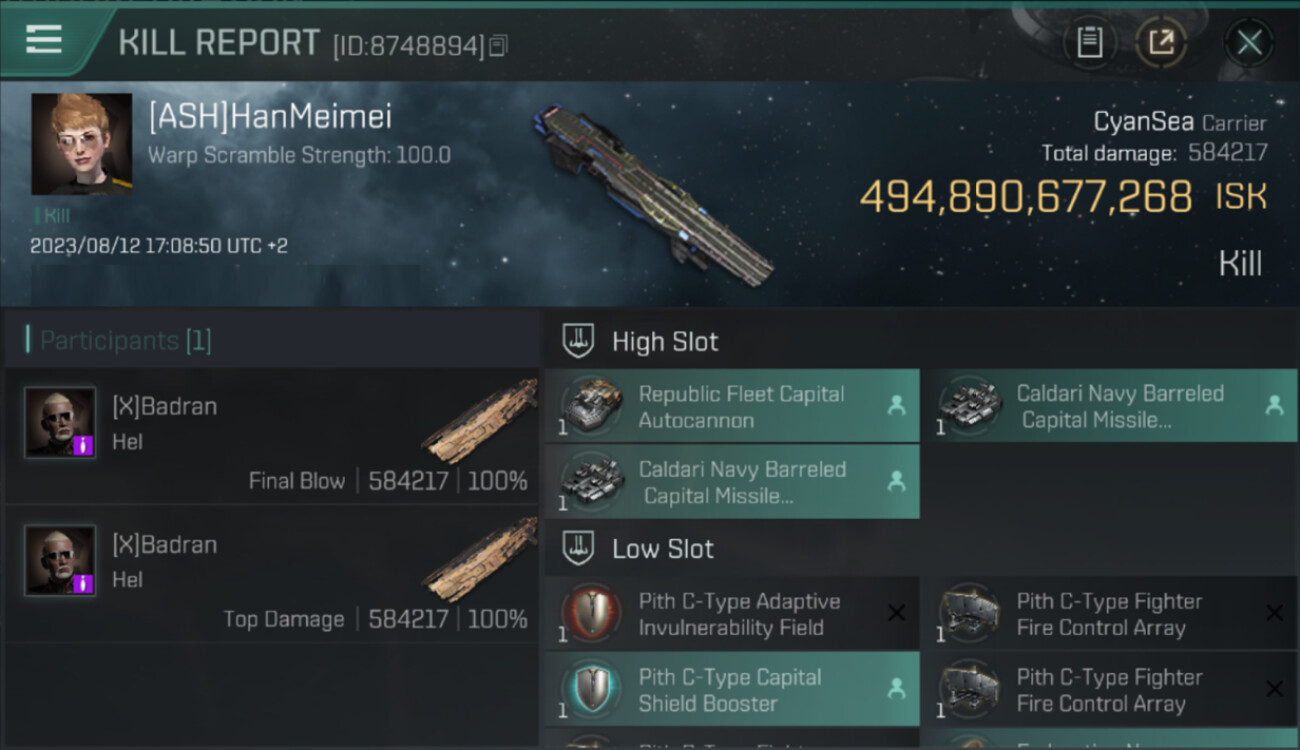Close the kill report window
1300x750 pixels.
[x=1249, y=42]
